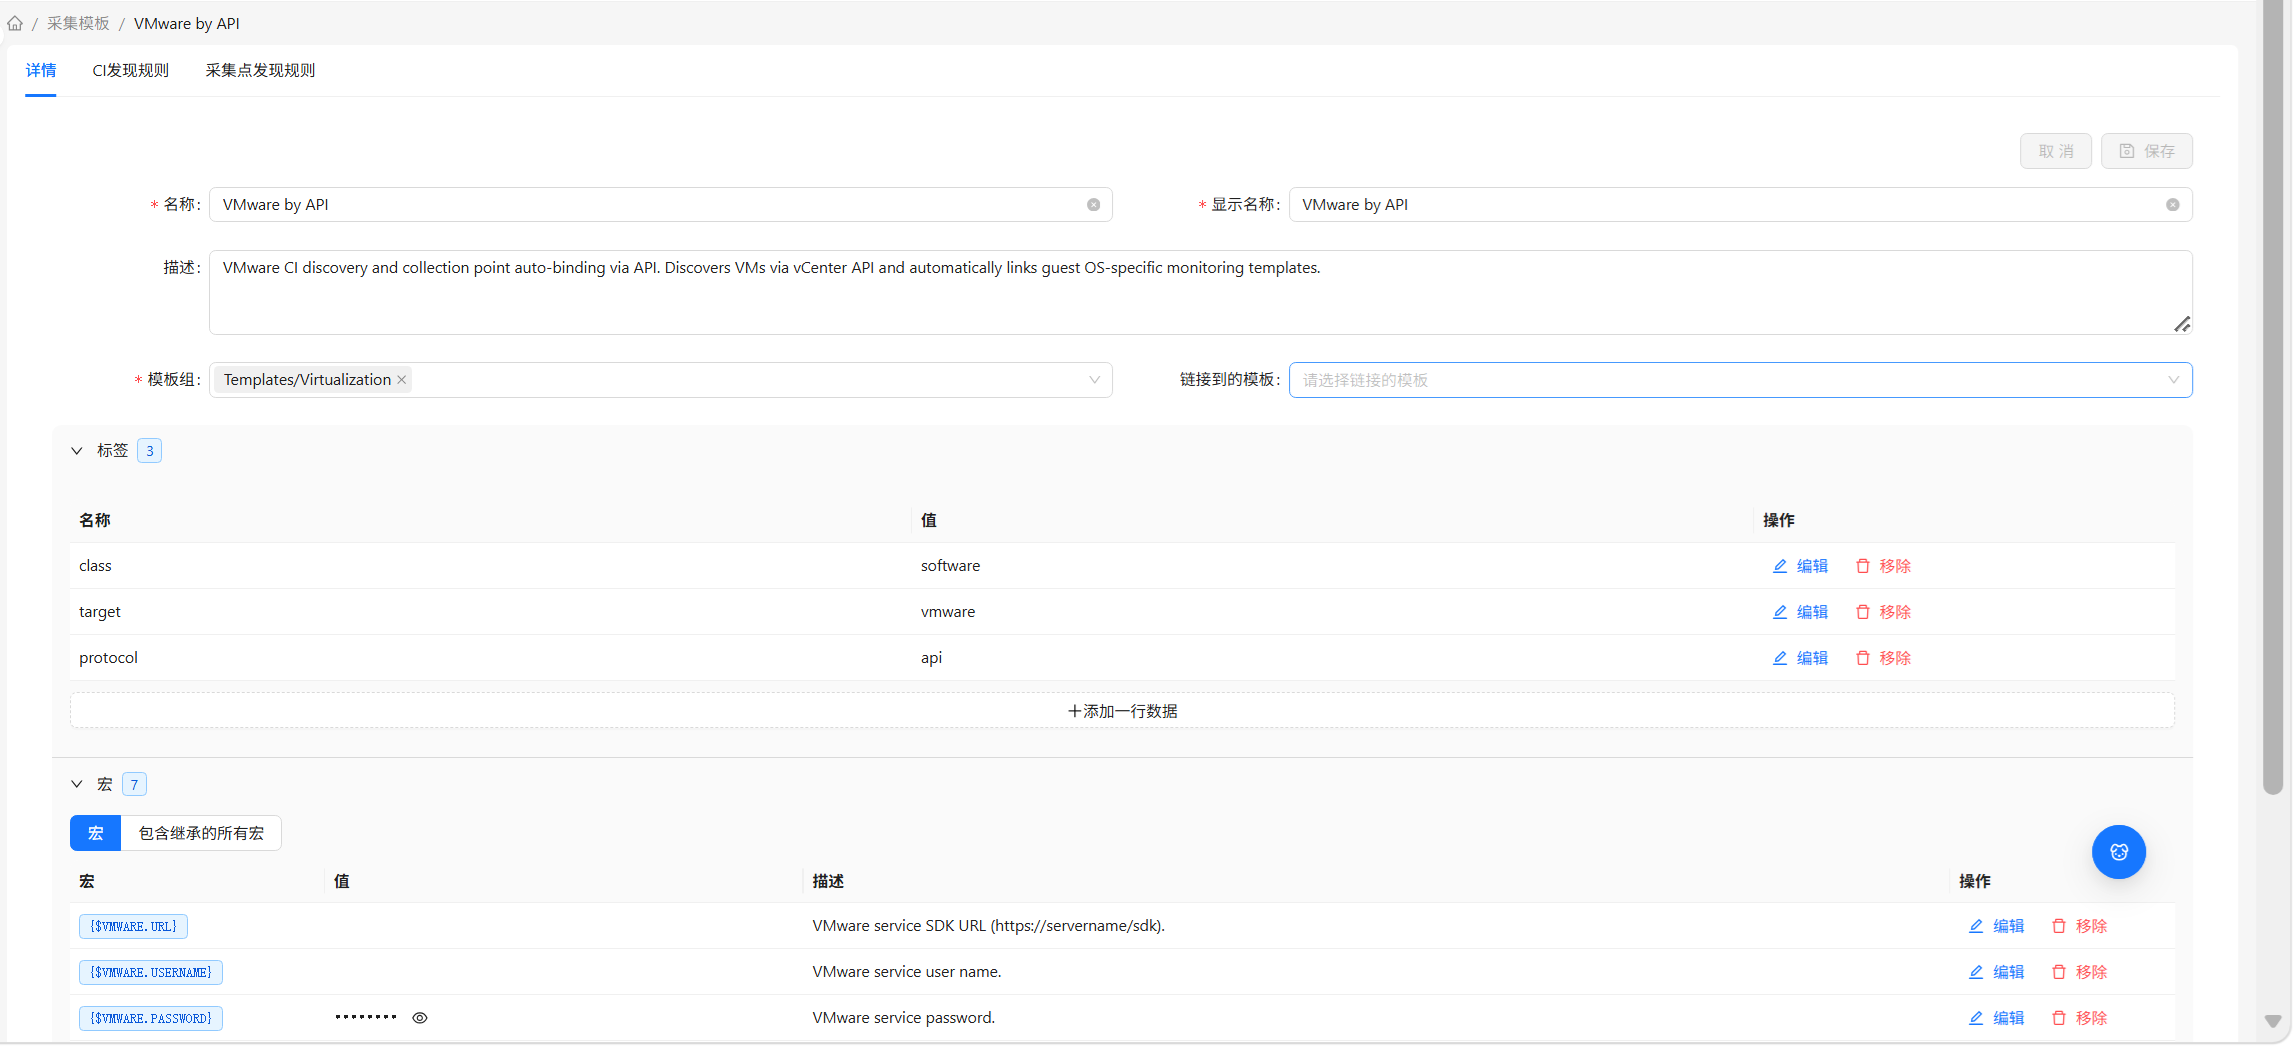Switch to the 详情 tab

[x=41, y=70]
